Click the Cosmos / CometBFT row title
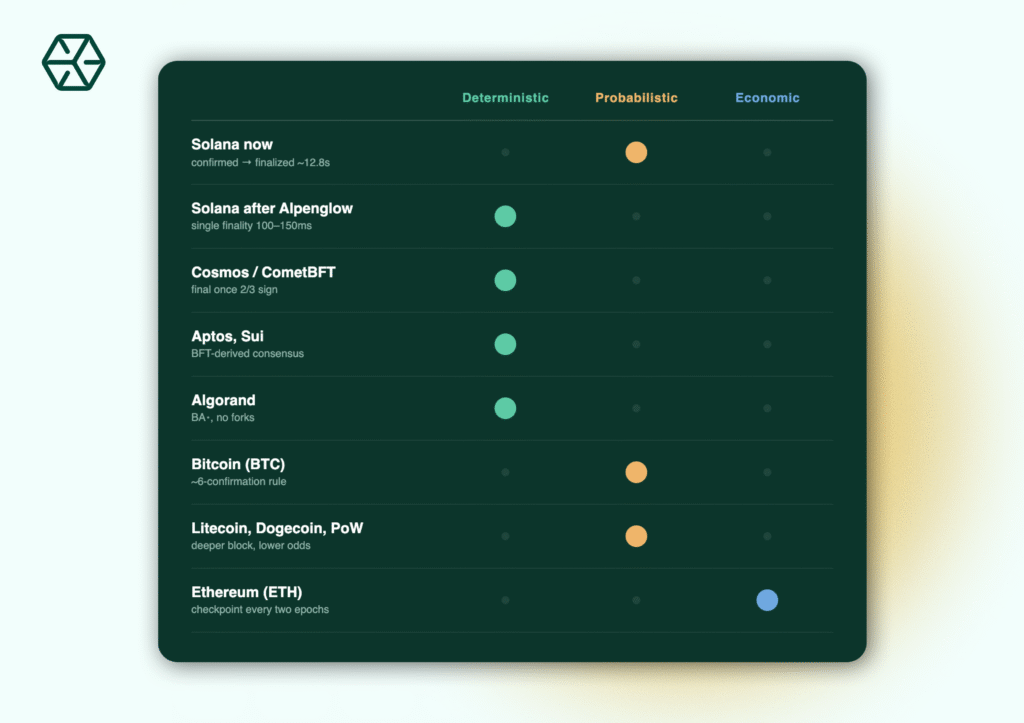 click(x=263, y=272)
